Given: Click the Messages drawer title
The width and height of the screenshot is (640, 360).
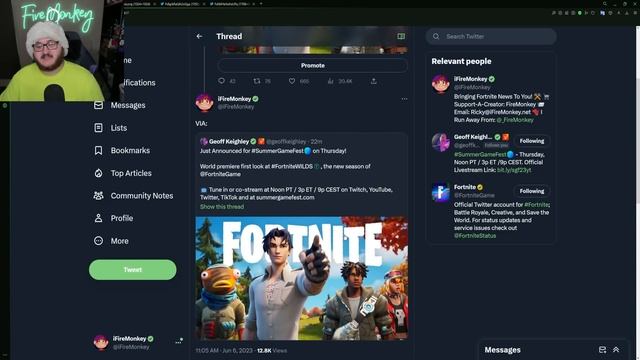Looking at the screenshot, I should pyautogui.click(x=502, y=350).
